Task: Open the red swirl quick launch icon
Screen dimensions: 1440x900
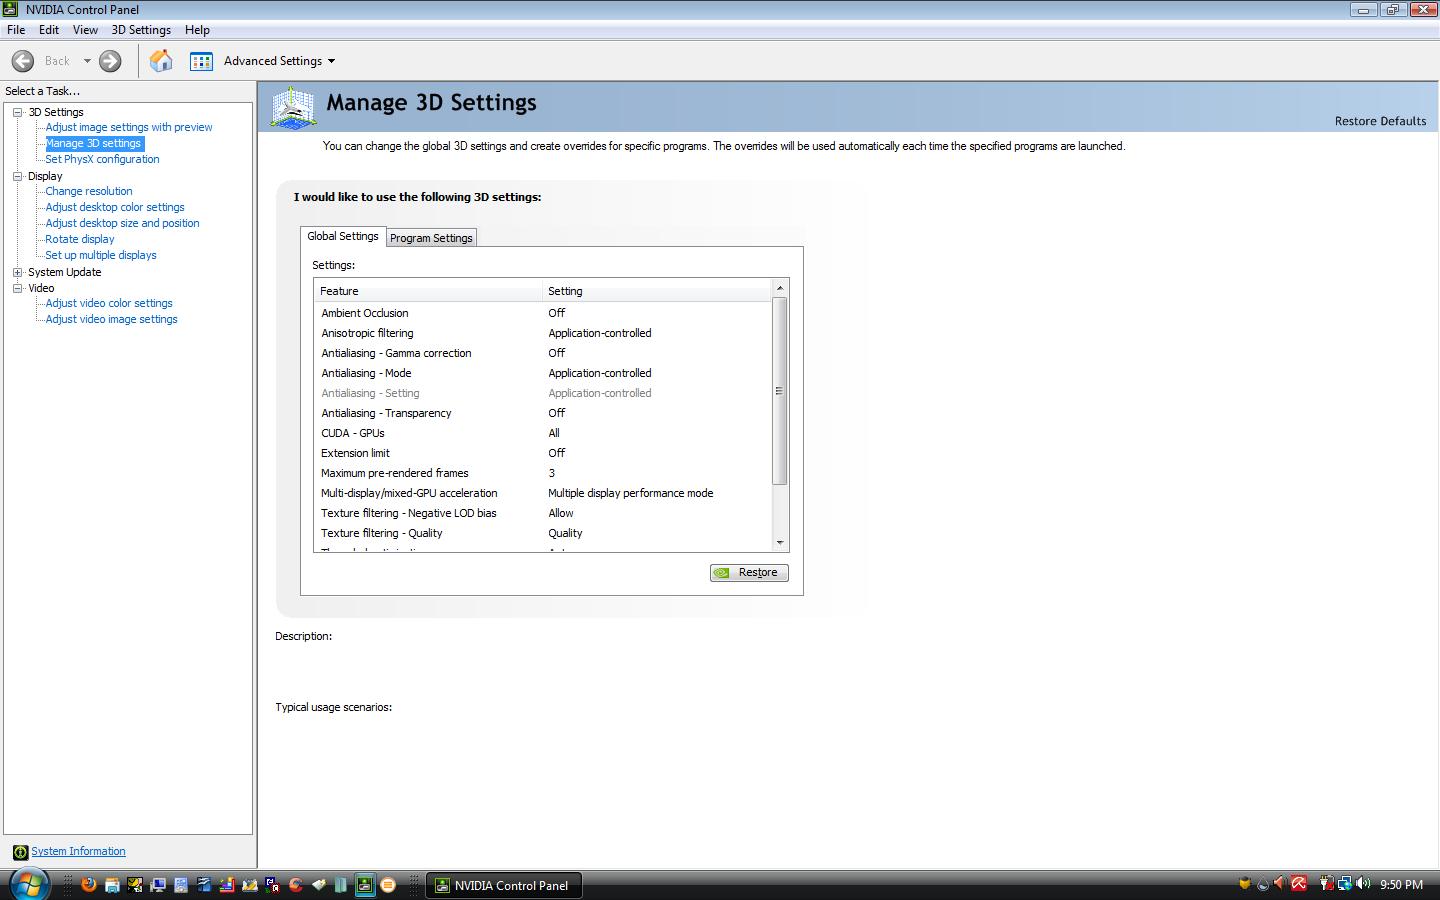Action: (296, 884)
